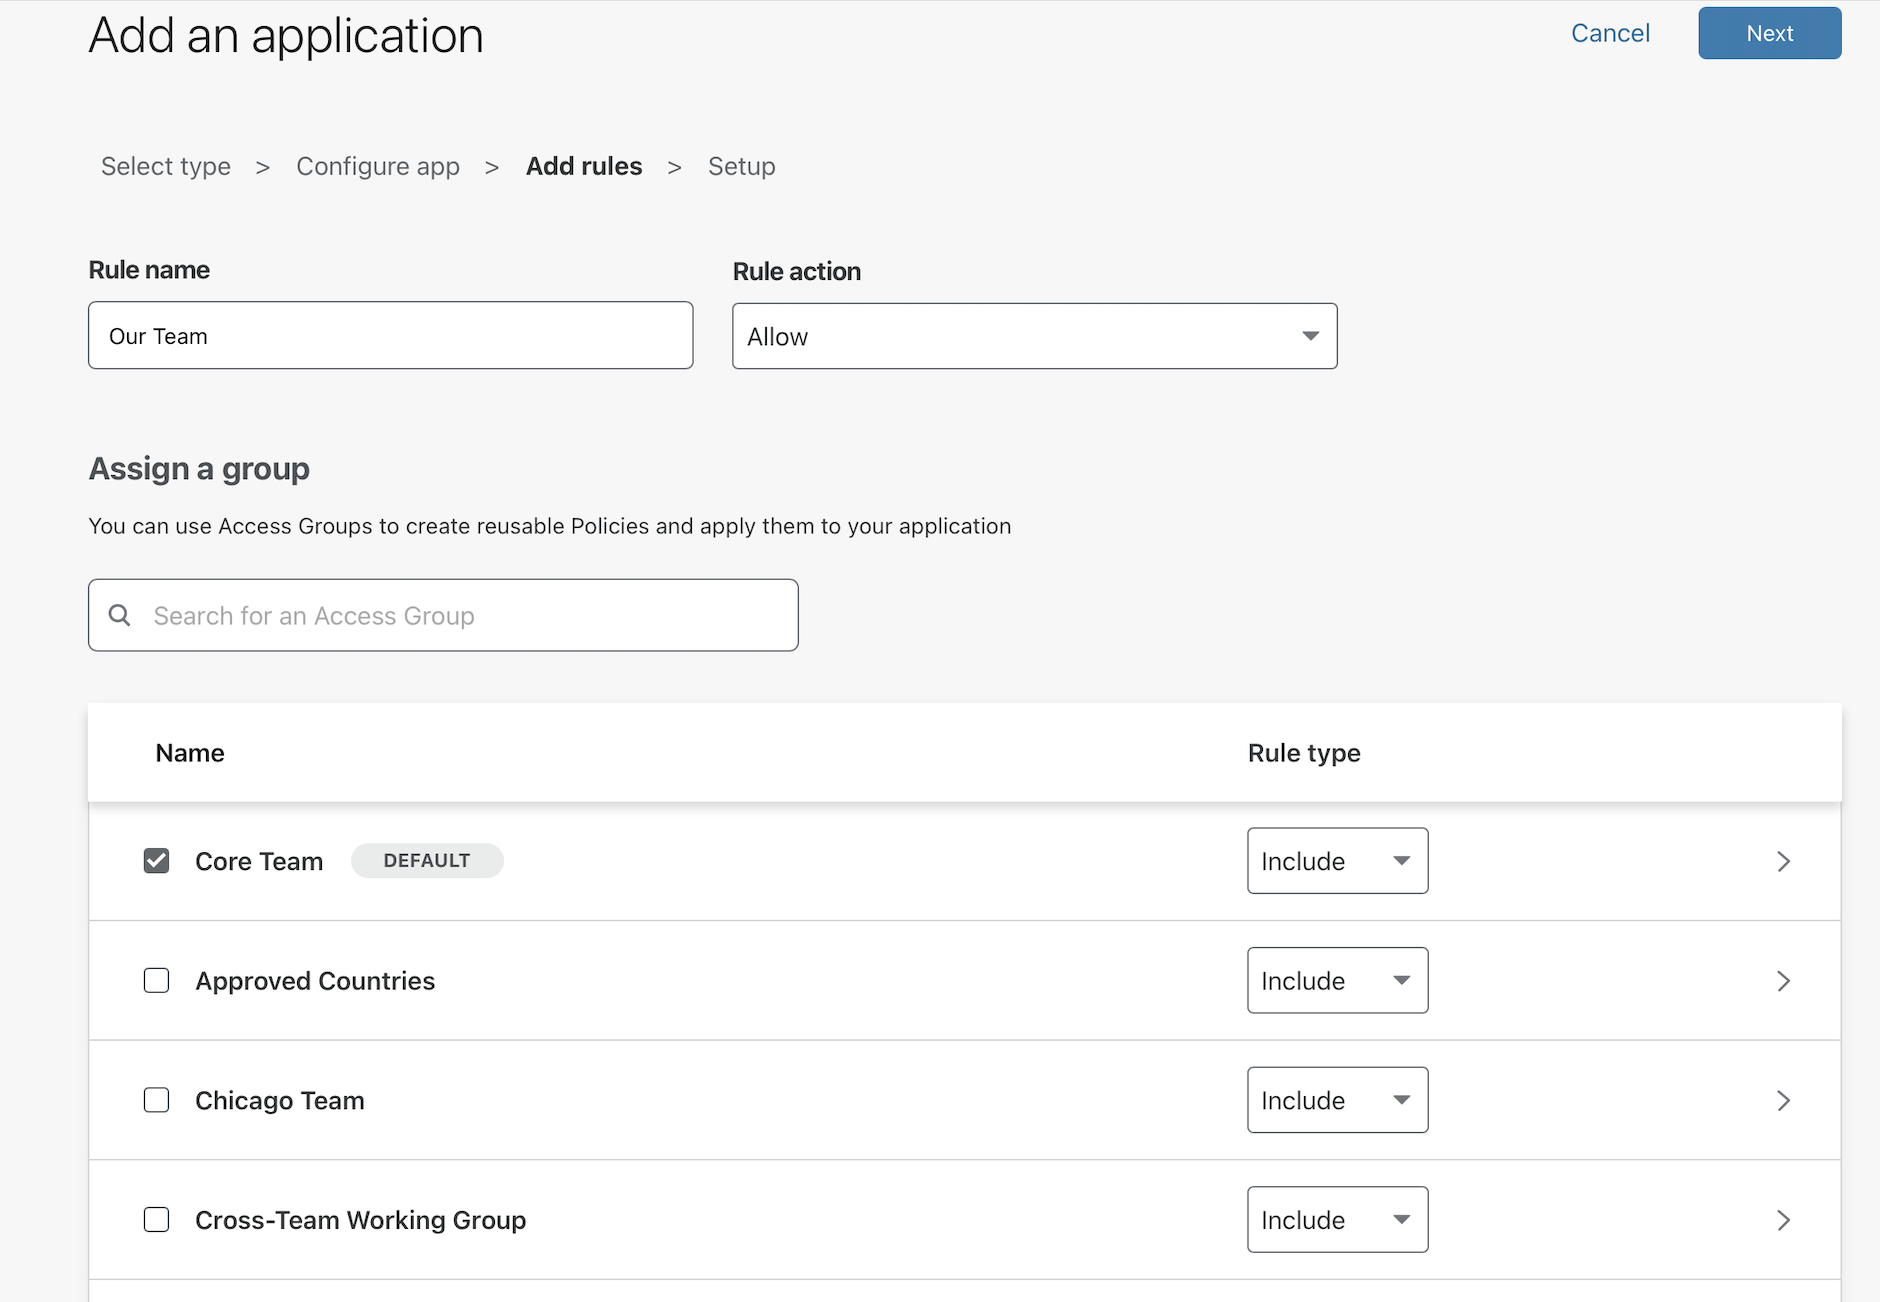Click the Cancel link
Screen dimensions: 1880x1302
pyautogui.click(x=1610, y=33)
